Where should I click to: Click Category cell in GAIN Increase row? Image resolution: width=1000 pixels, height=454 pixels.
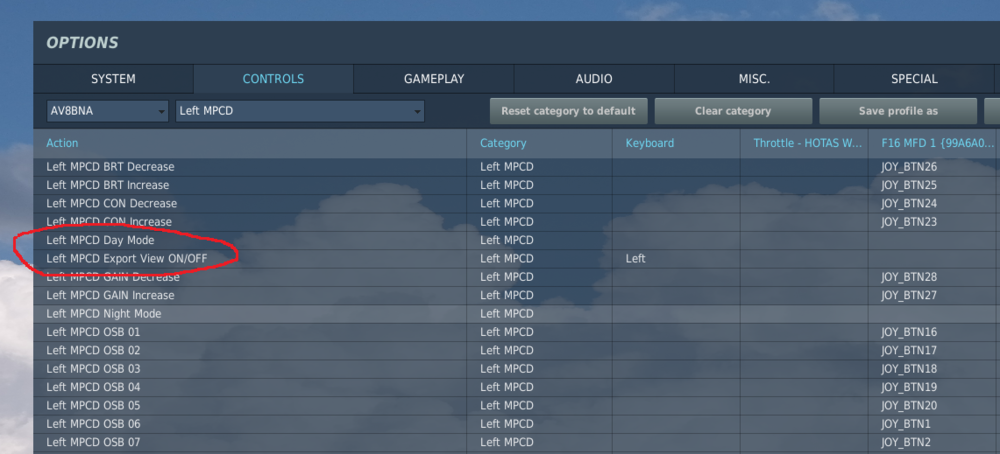pyautogui.click(x=540, y=296)
